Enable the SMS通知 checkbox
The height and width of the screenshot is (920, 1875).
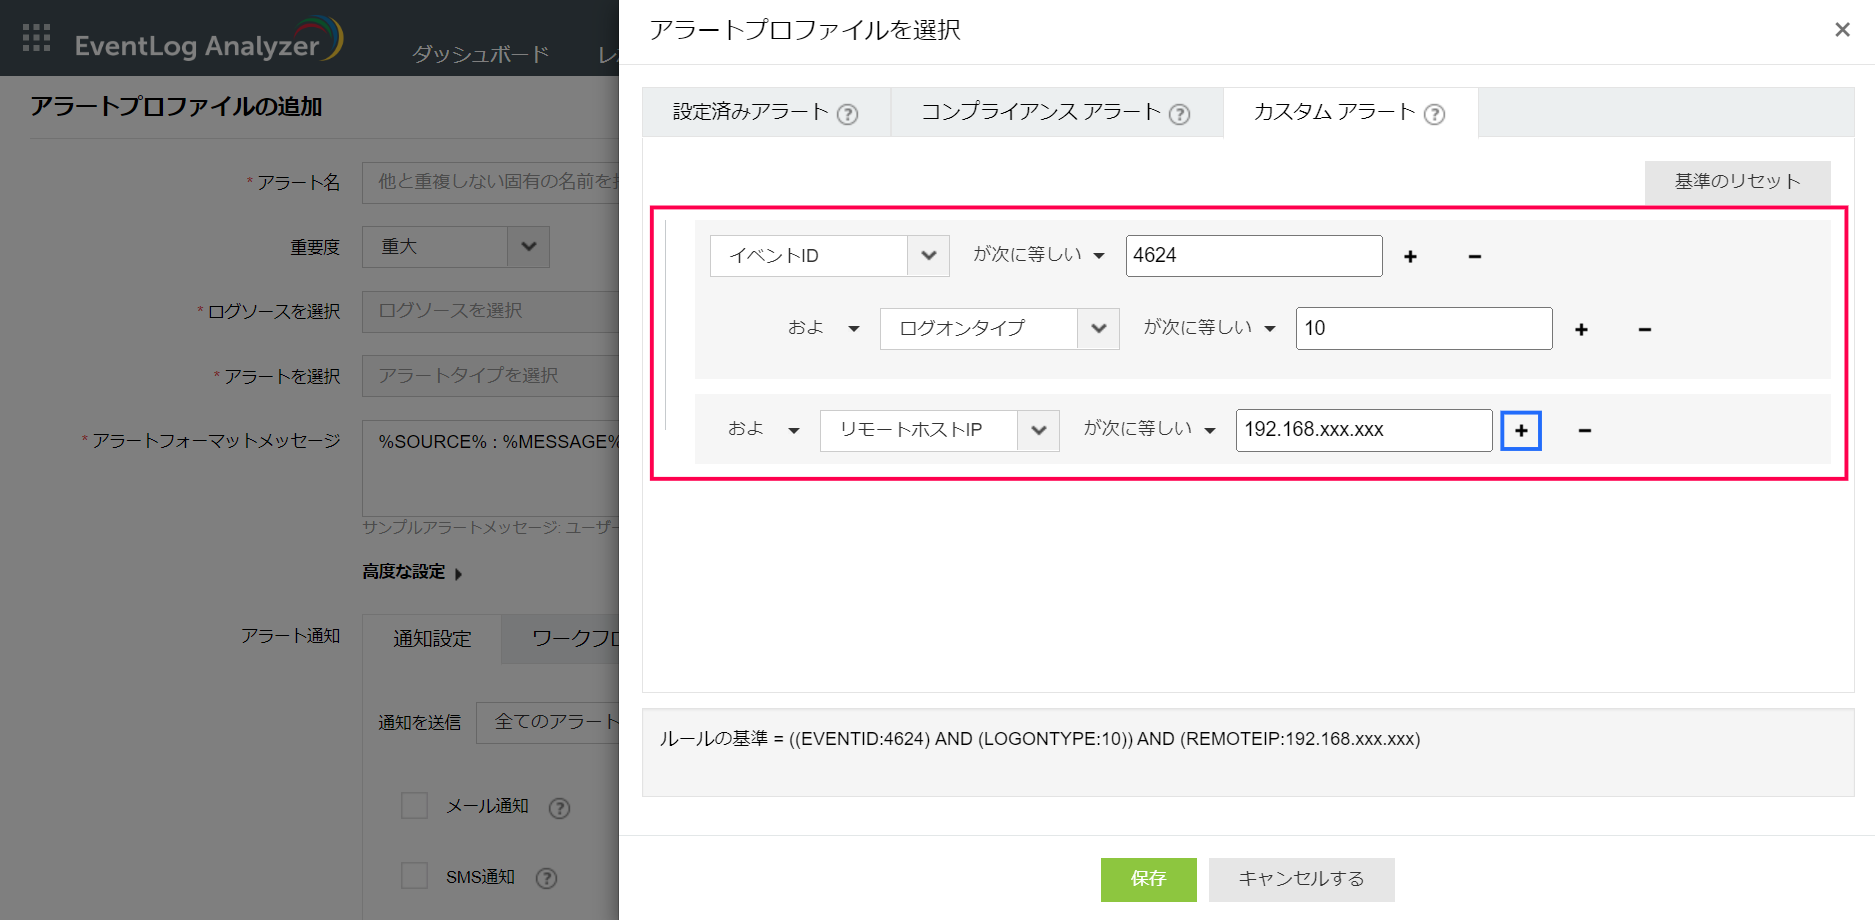(414, 877)
